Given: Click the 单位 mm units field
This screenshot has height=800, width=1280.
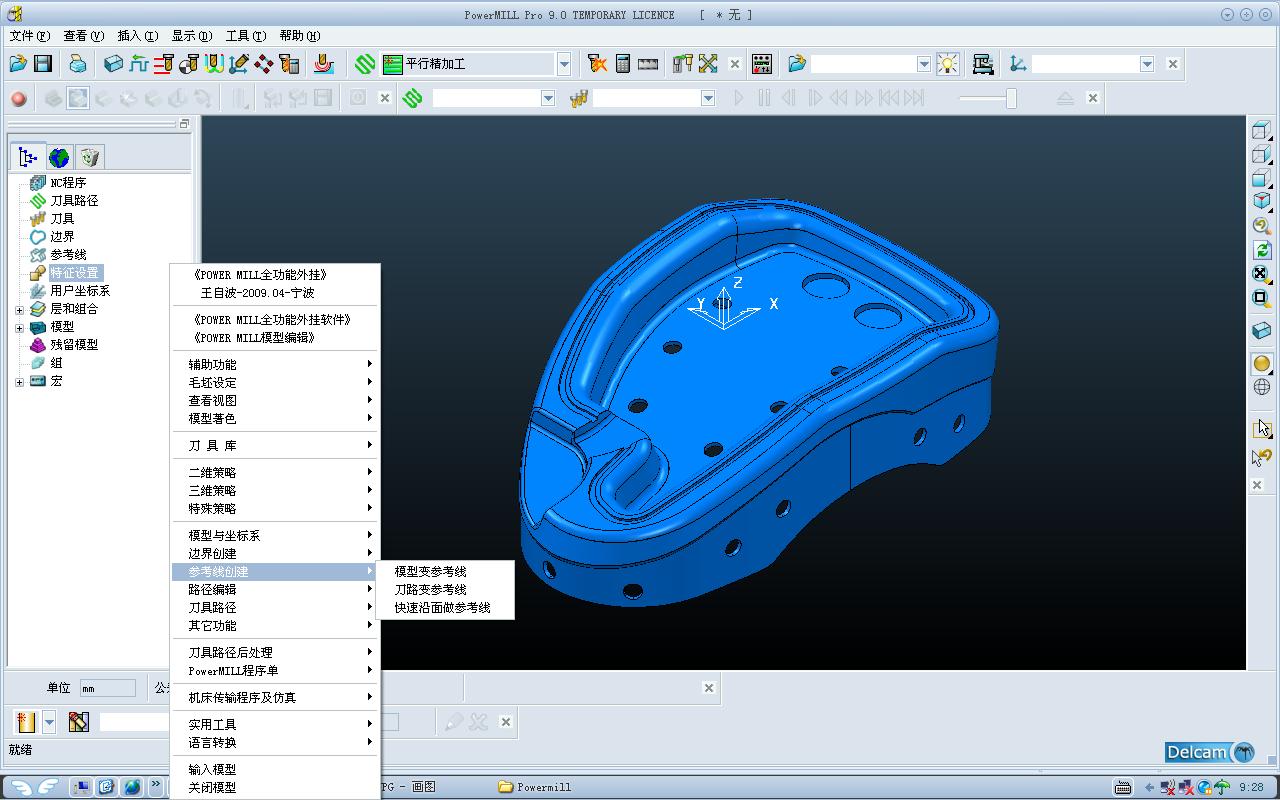Looking at the screenshot, I should pos(107,688).
